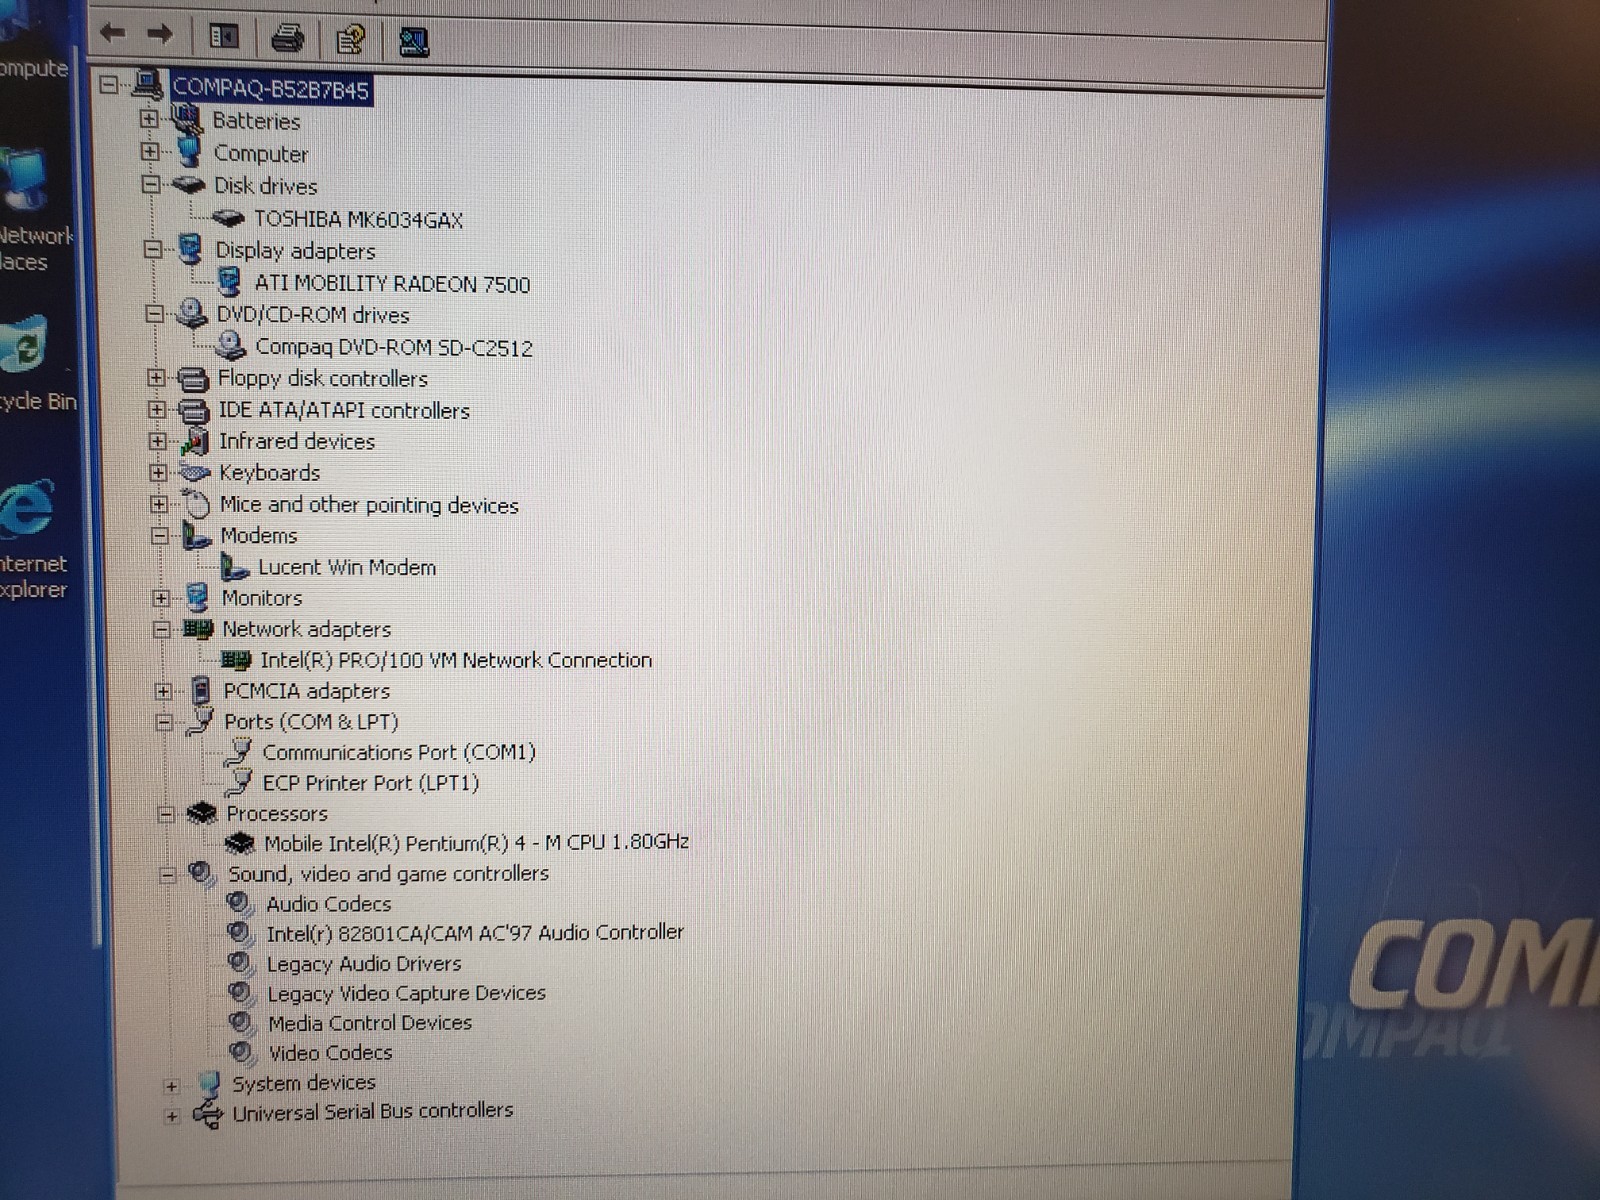The image size is (1600, 1200).
Task: Click the Mice and other pointing devices icon
Action: pos(196,504)
